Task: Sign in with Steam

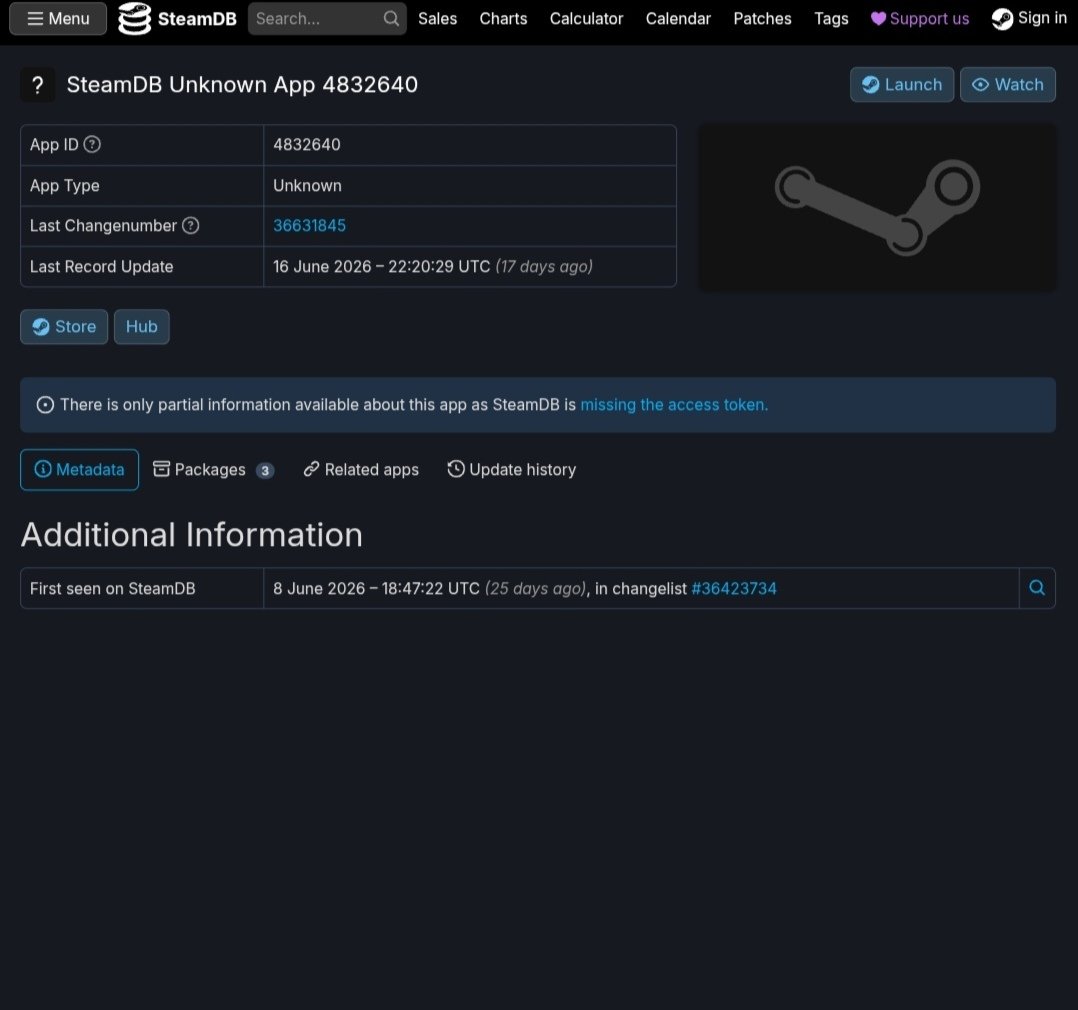Action: click(x=1029, y=19)
